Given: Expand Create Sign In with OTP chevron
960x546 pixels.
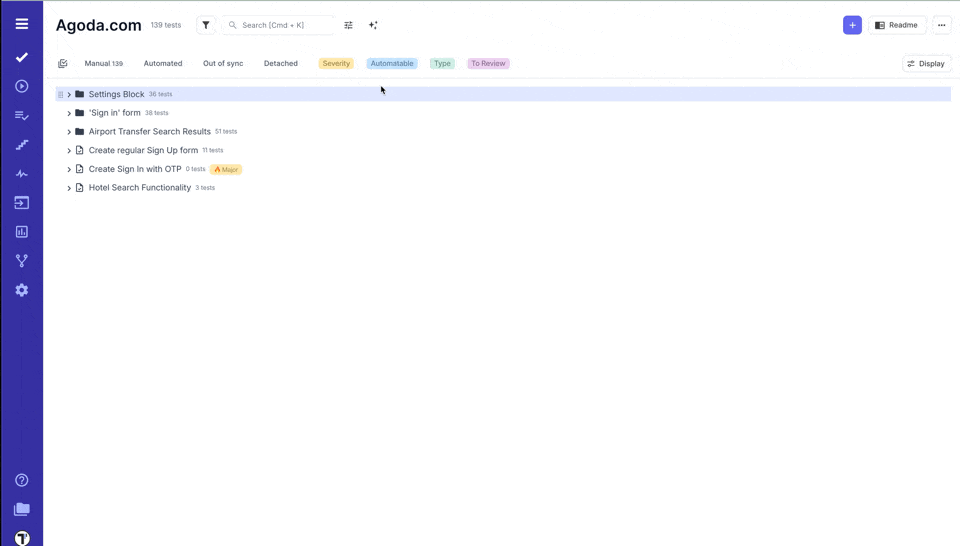Looking at the screenshot, I should click(69, 169).
